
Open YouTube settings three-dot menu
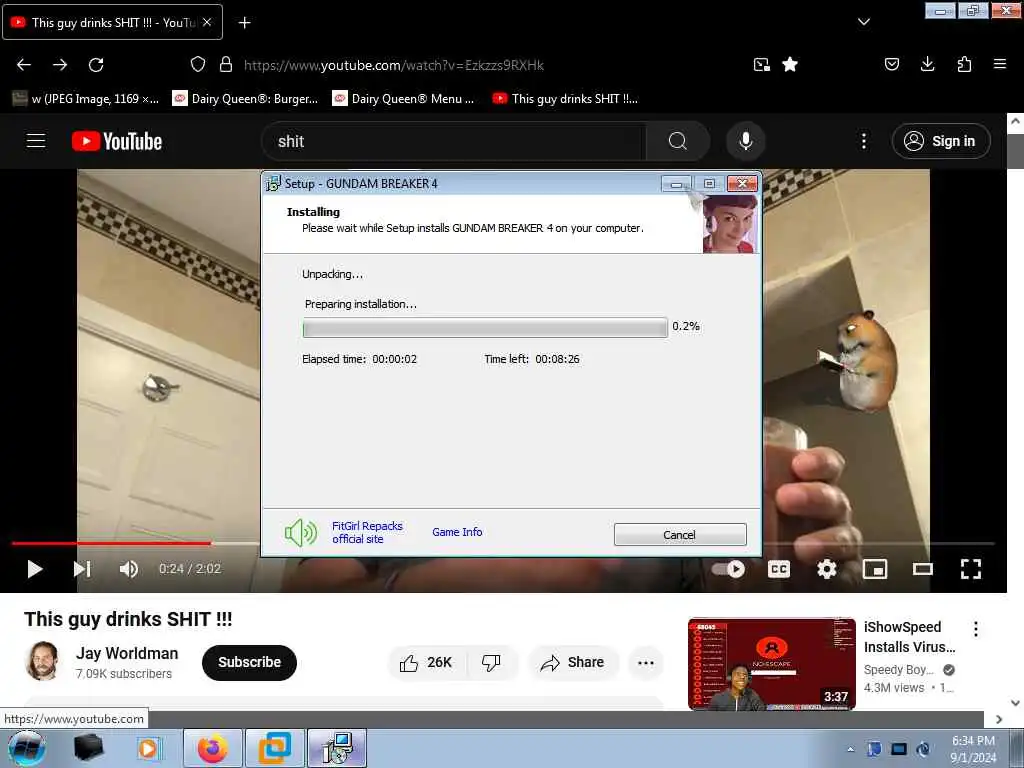click(864, 141)
